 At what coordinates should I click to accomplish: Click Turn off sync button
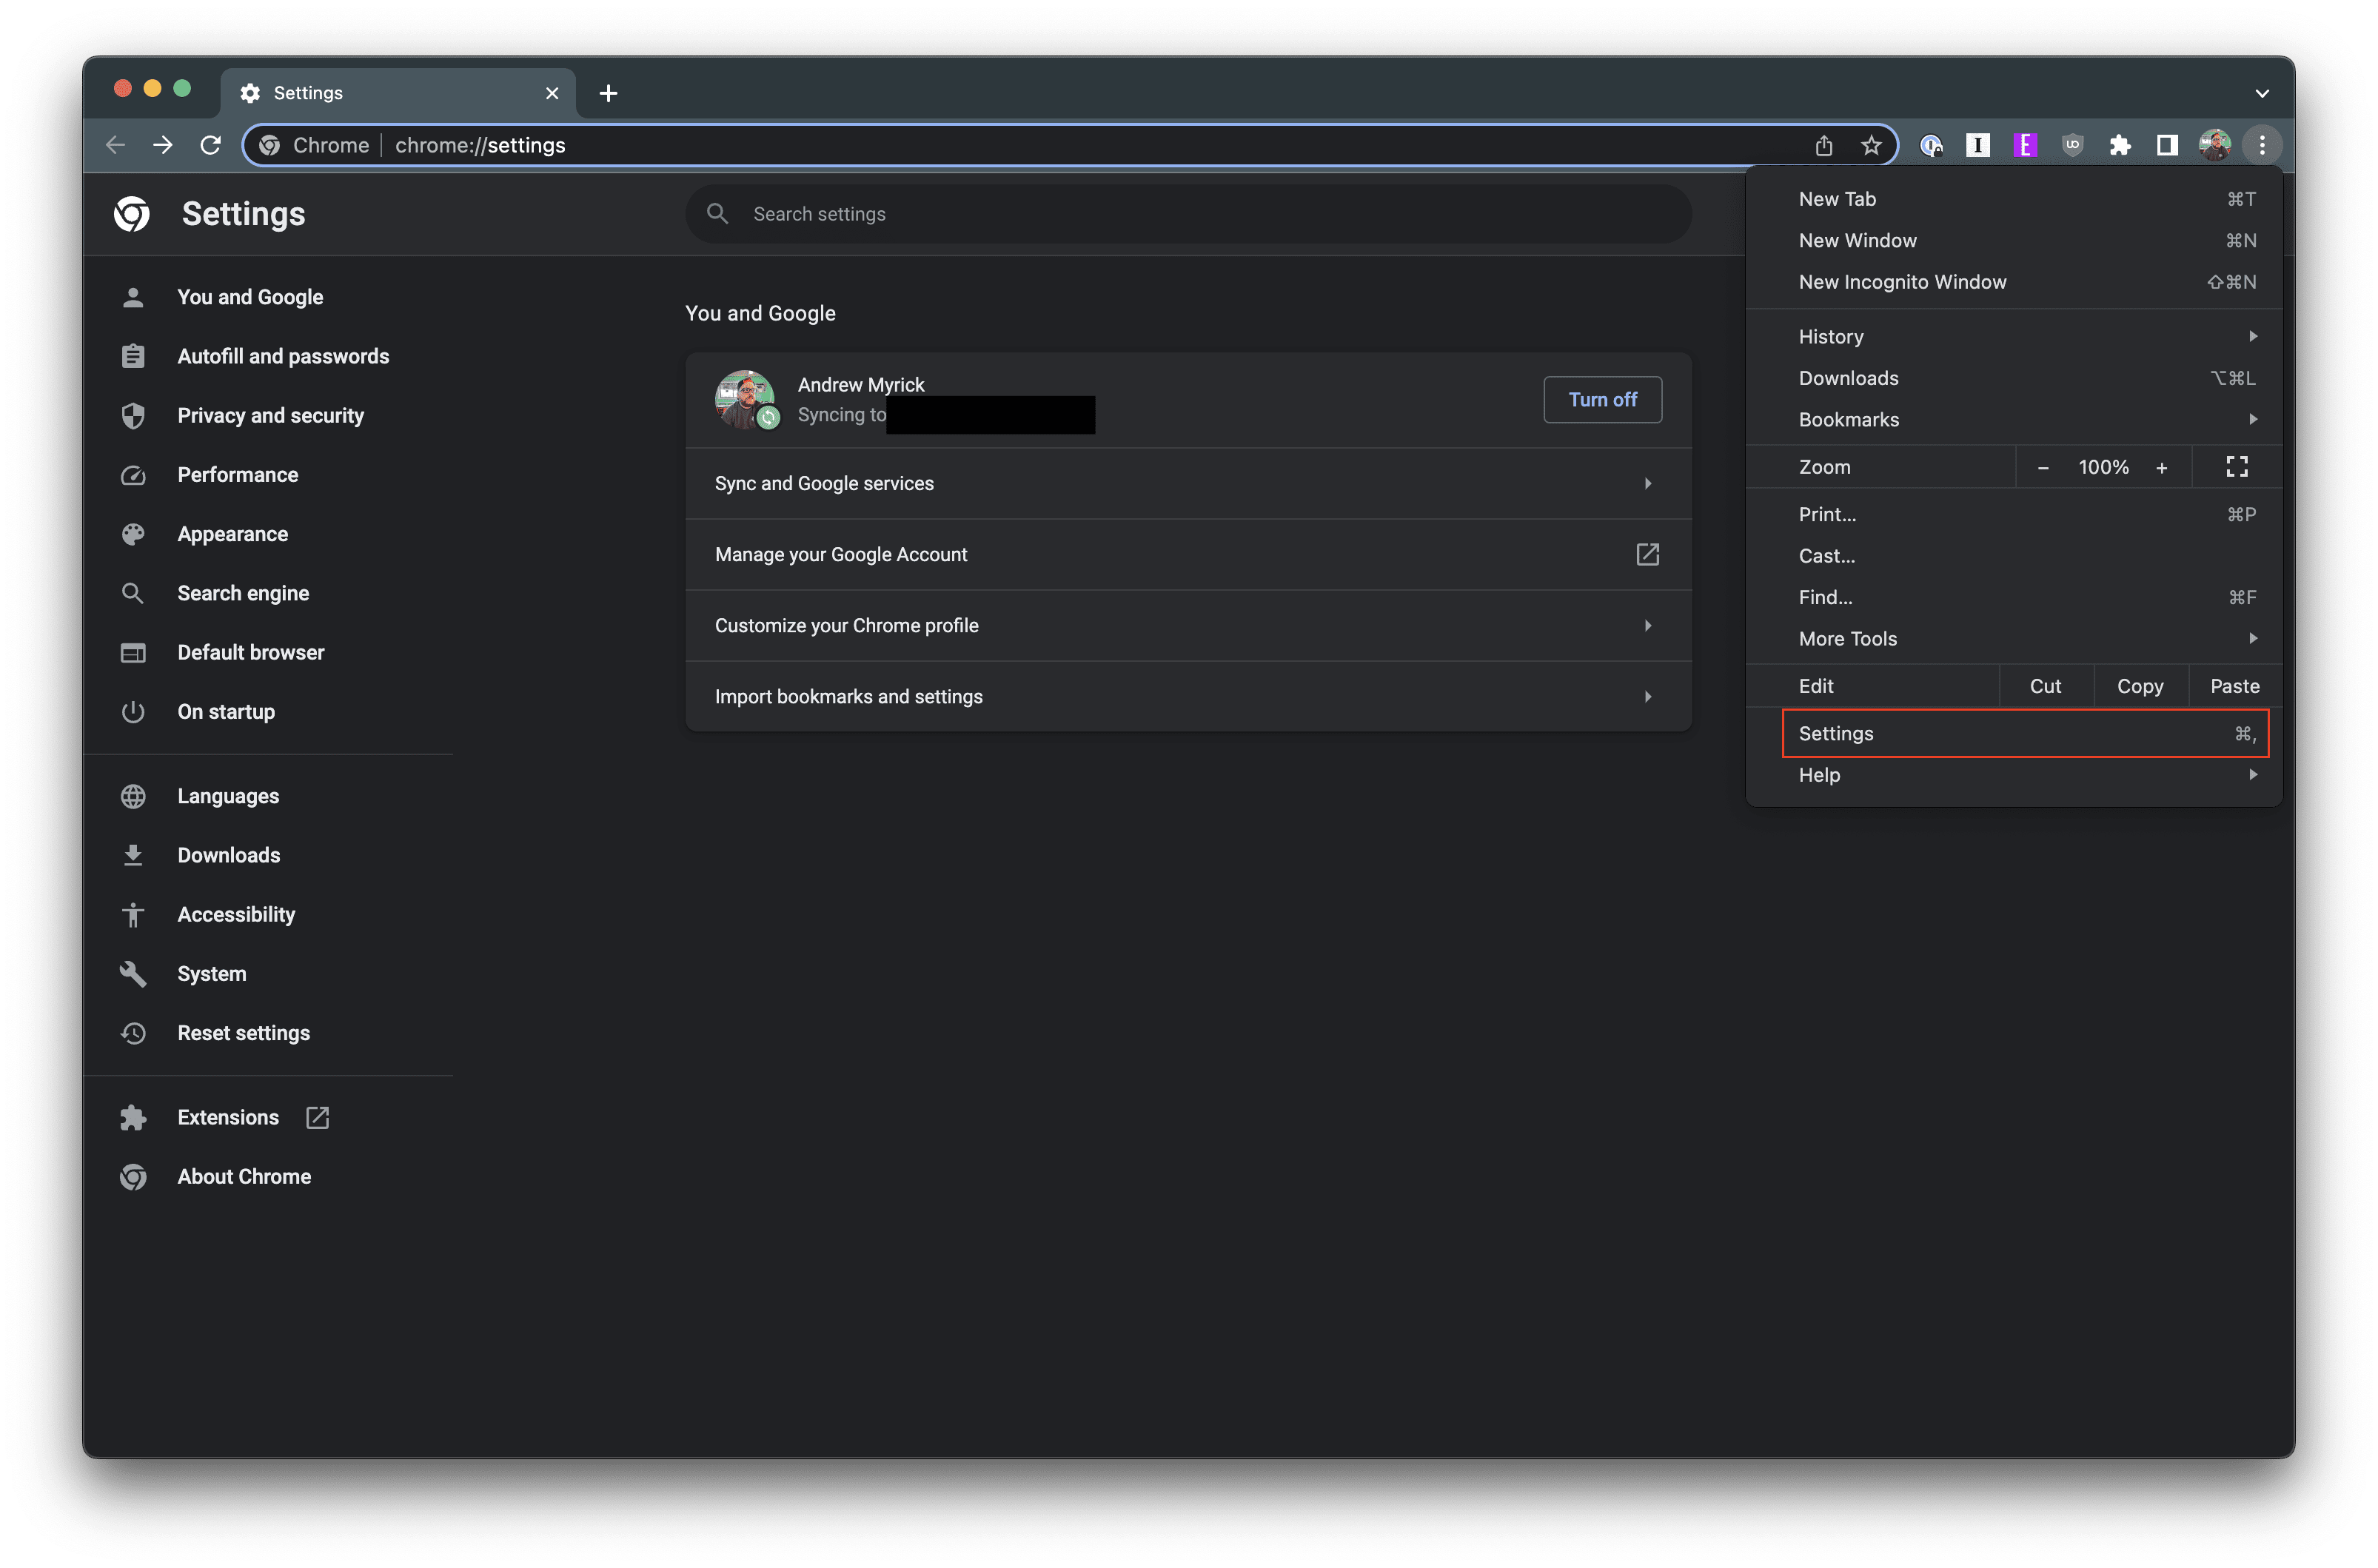point(1602,399)
